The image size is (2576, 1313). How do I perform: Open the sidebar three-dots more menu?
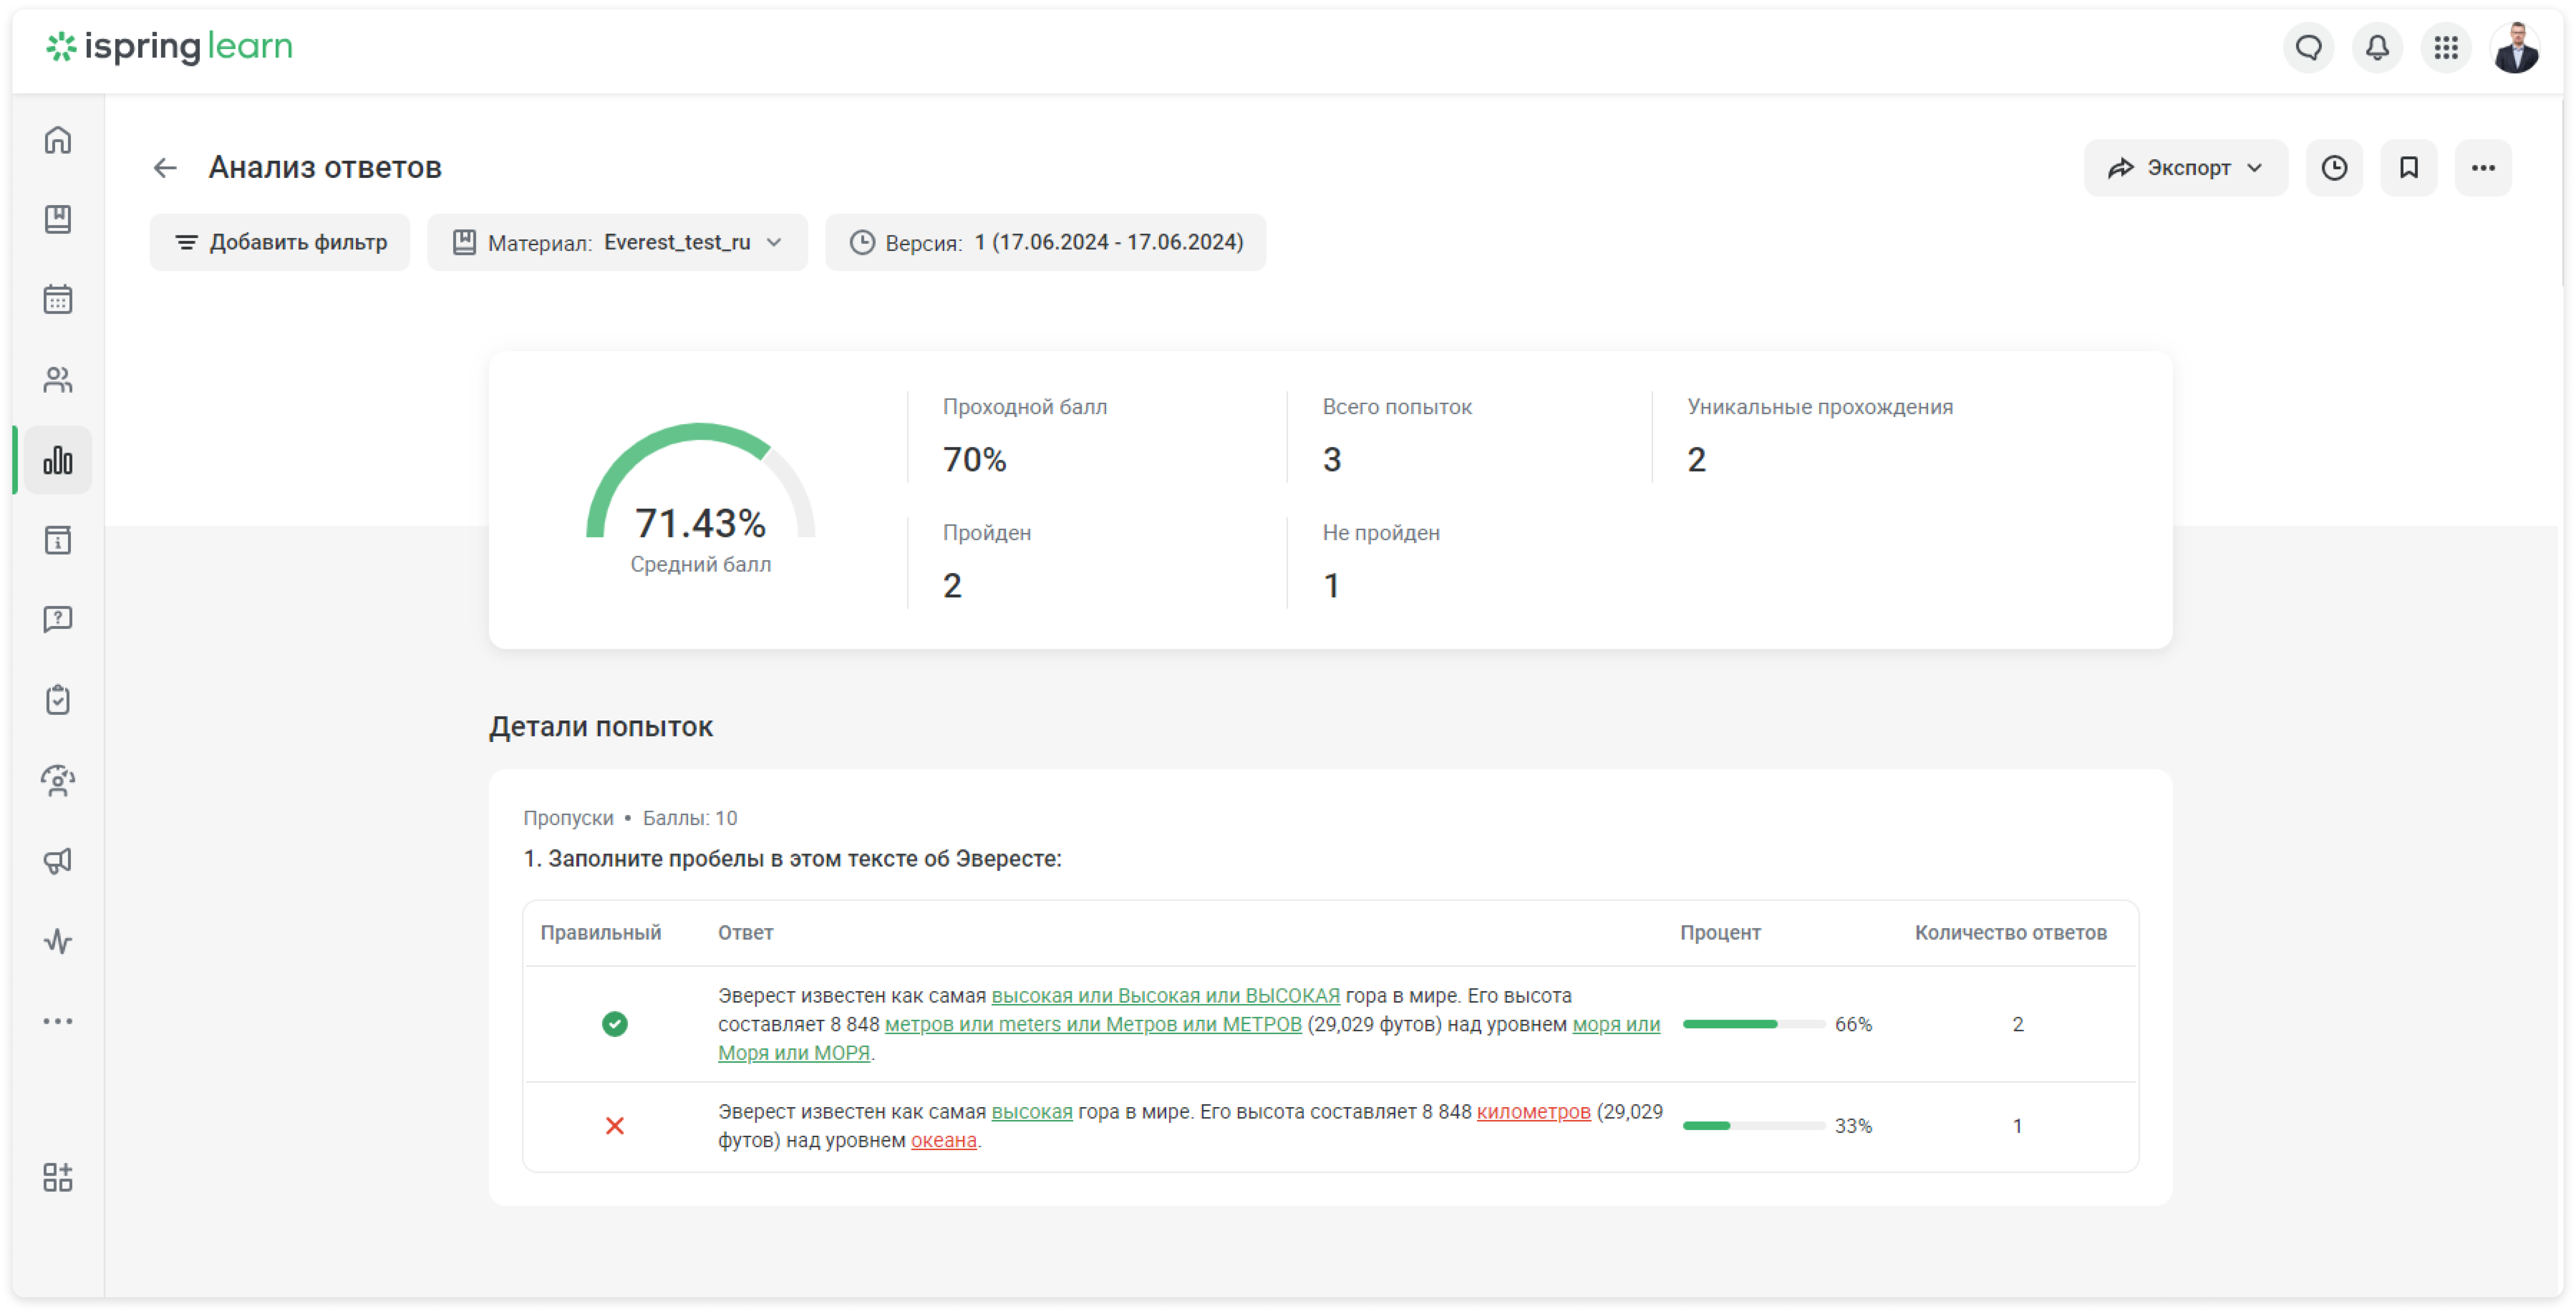[x=58, y=1021]
